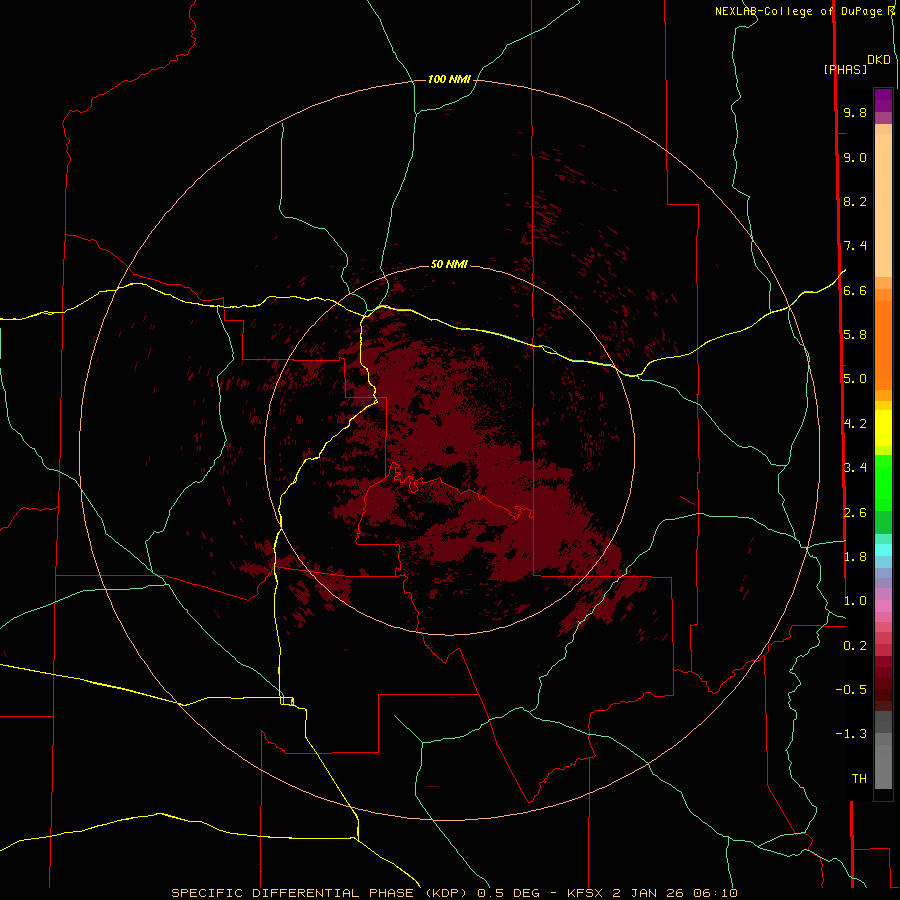The height and width of the screenshot is (900, 900).
Task: Click the 9.0 value on the scale
Action: point(855,157)
